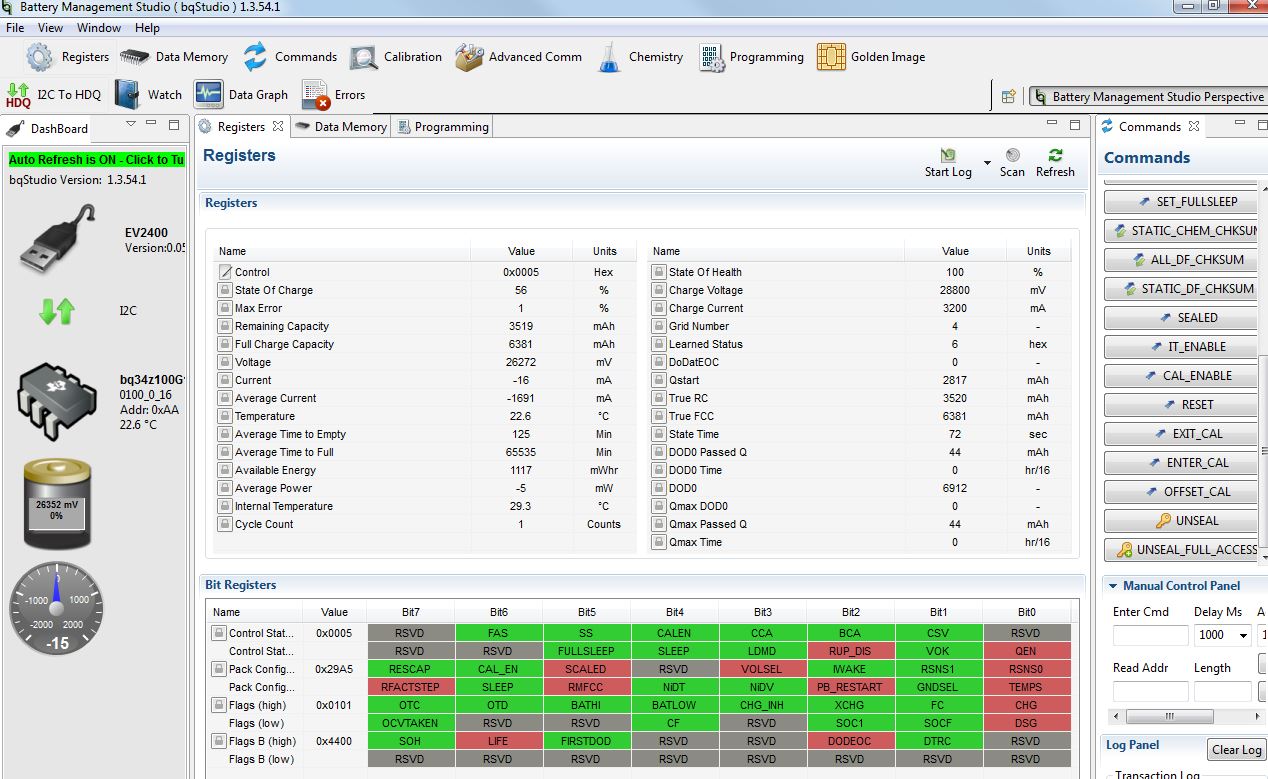This screenshot has width=1268, height=779.
Task: Open the Commands toolbar icon
Action: click(x=255, y=57)
